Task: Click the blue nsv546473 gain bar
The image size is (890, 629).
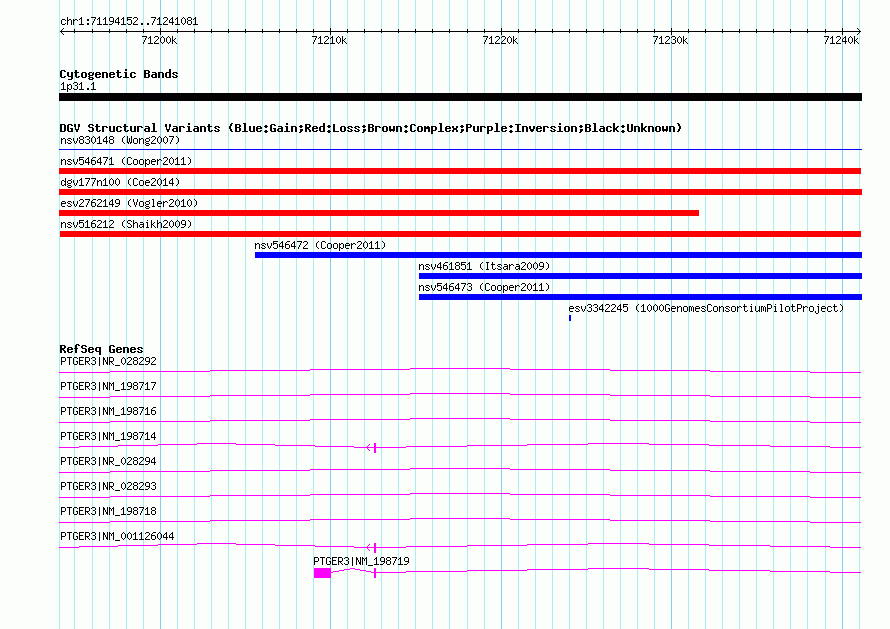Action: click(640, 297)
